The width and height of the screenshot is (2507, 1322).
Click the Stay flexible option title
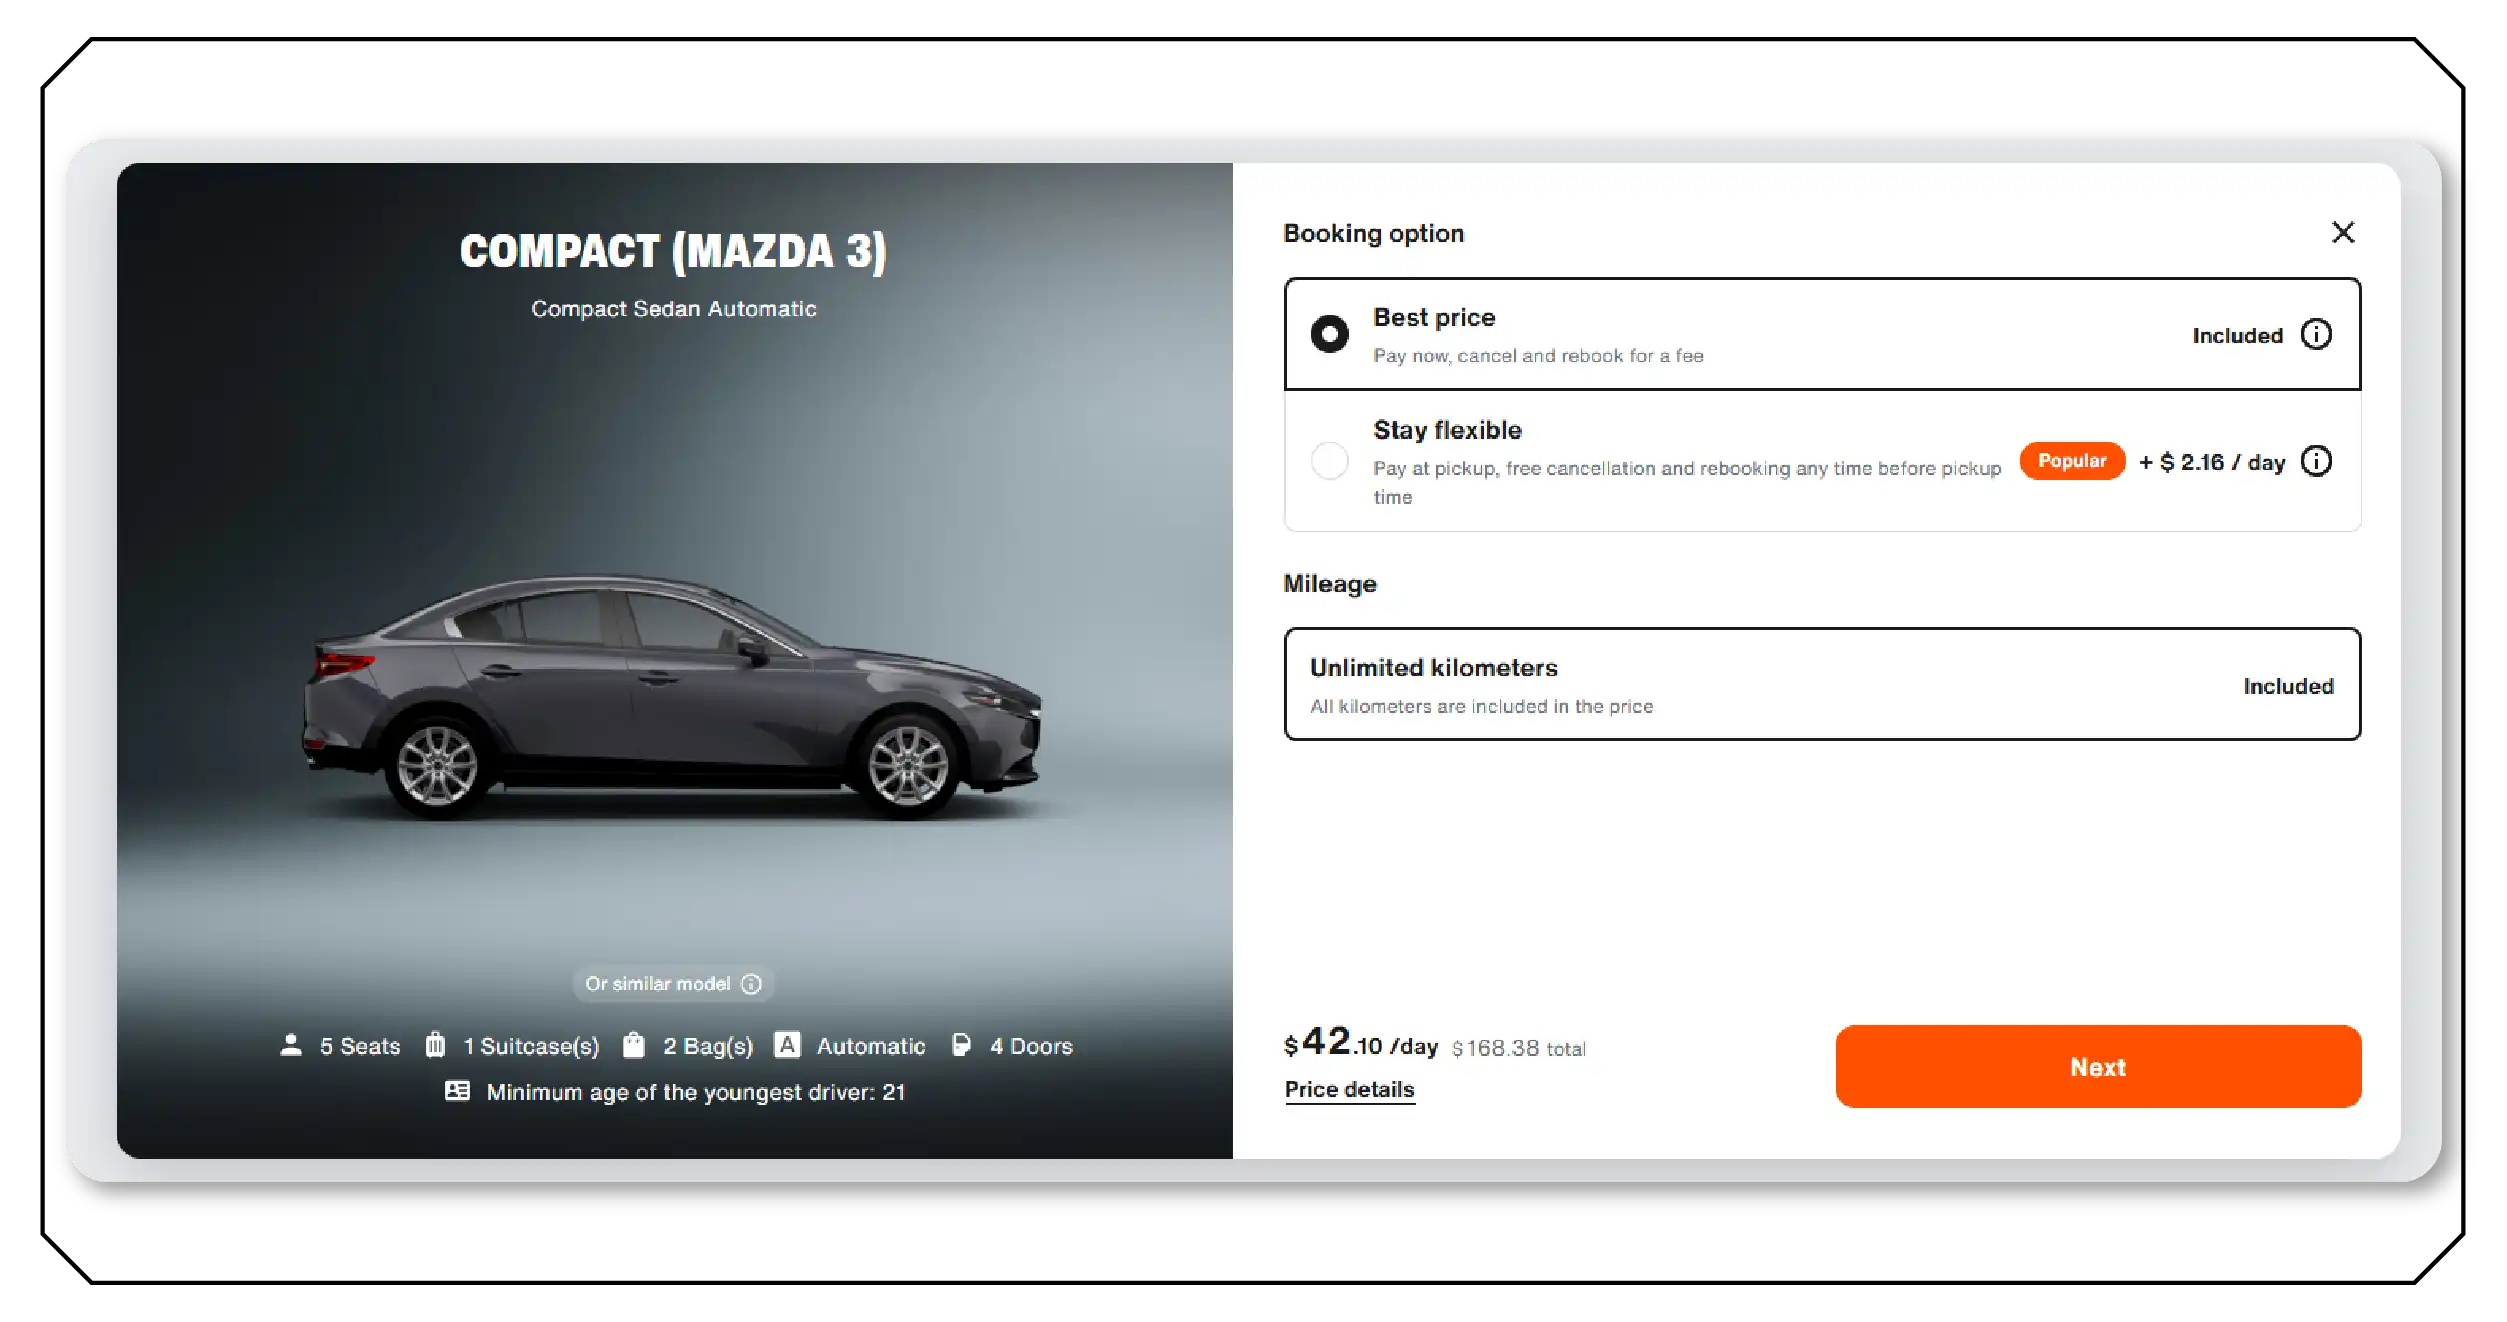[x=1447, y=430]
